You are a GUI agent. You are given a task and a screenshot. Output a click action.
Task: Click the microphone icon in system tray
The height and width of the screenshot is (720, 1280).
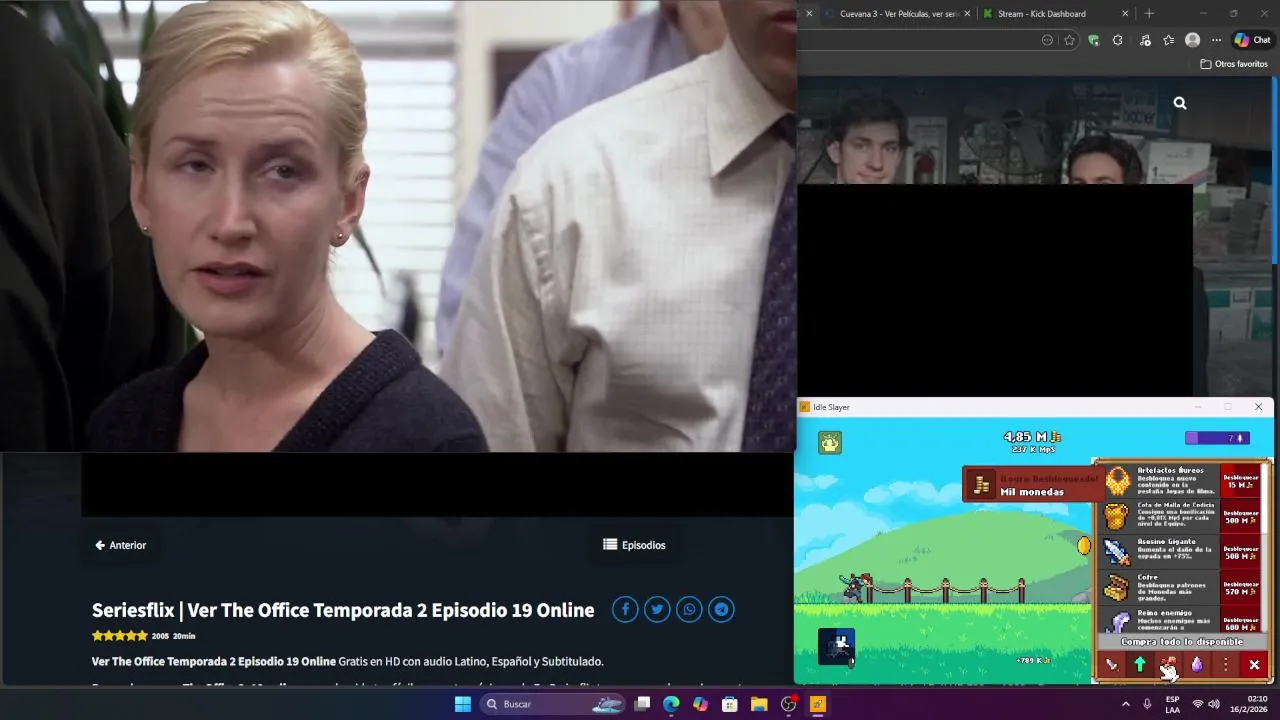click(1147, 704)
